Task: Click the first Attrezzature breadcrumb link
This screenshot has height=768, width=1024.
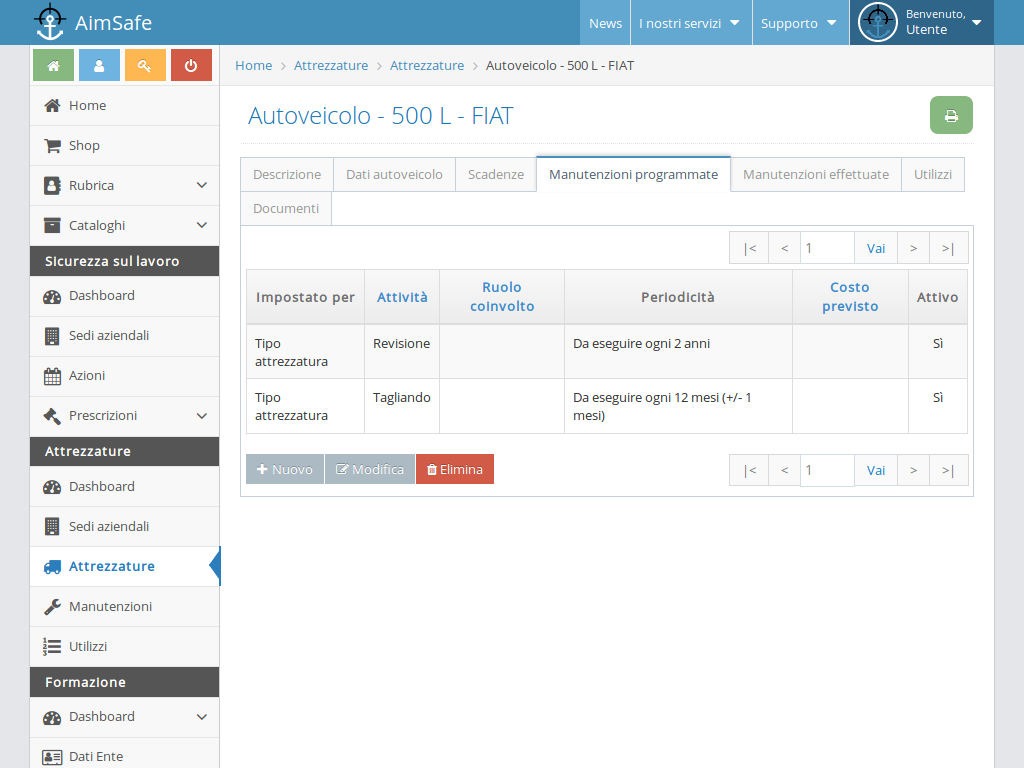Action: [331, 65]
